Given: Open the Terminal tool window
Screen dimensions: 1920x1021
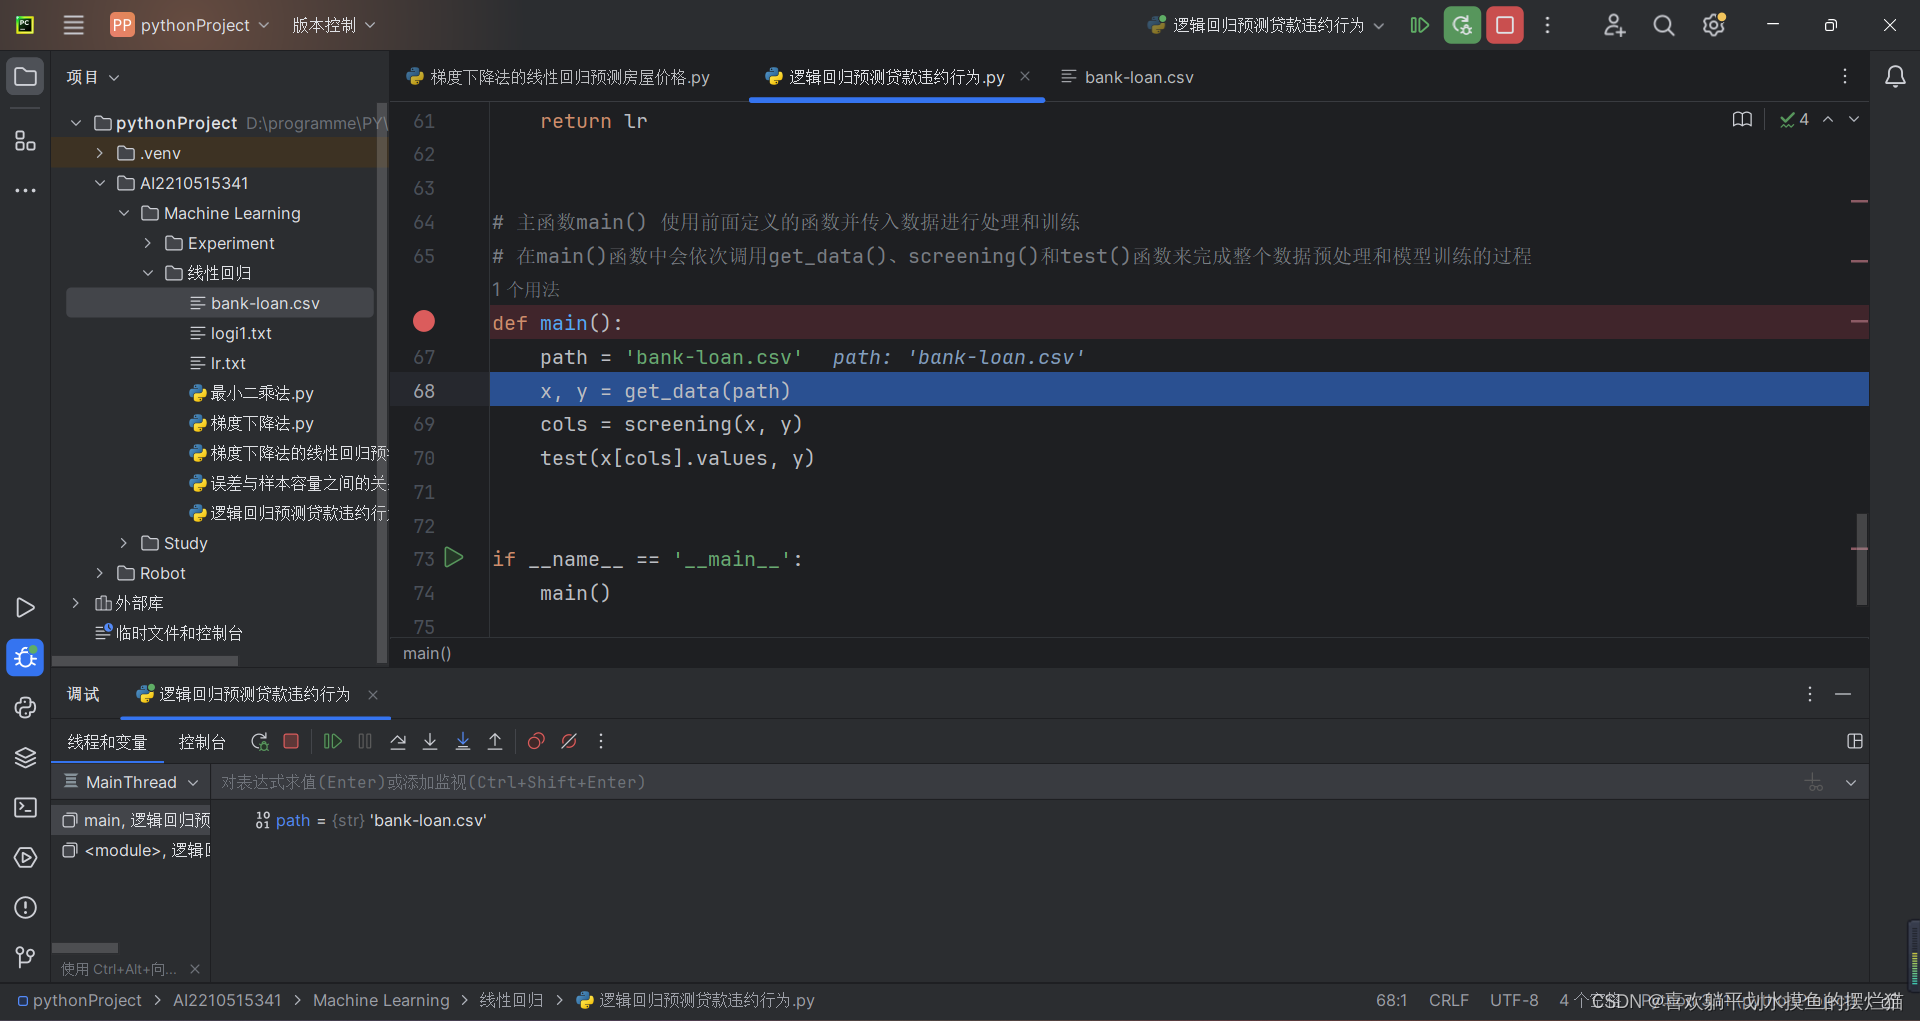Looking at the screenshot, I should pos(25,807).
